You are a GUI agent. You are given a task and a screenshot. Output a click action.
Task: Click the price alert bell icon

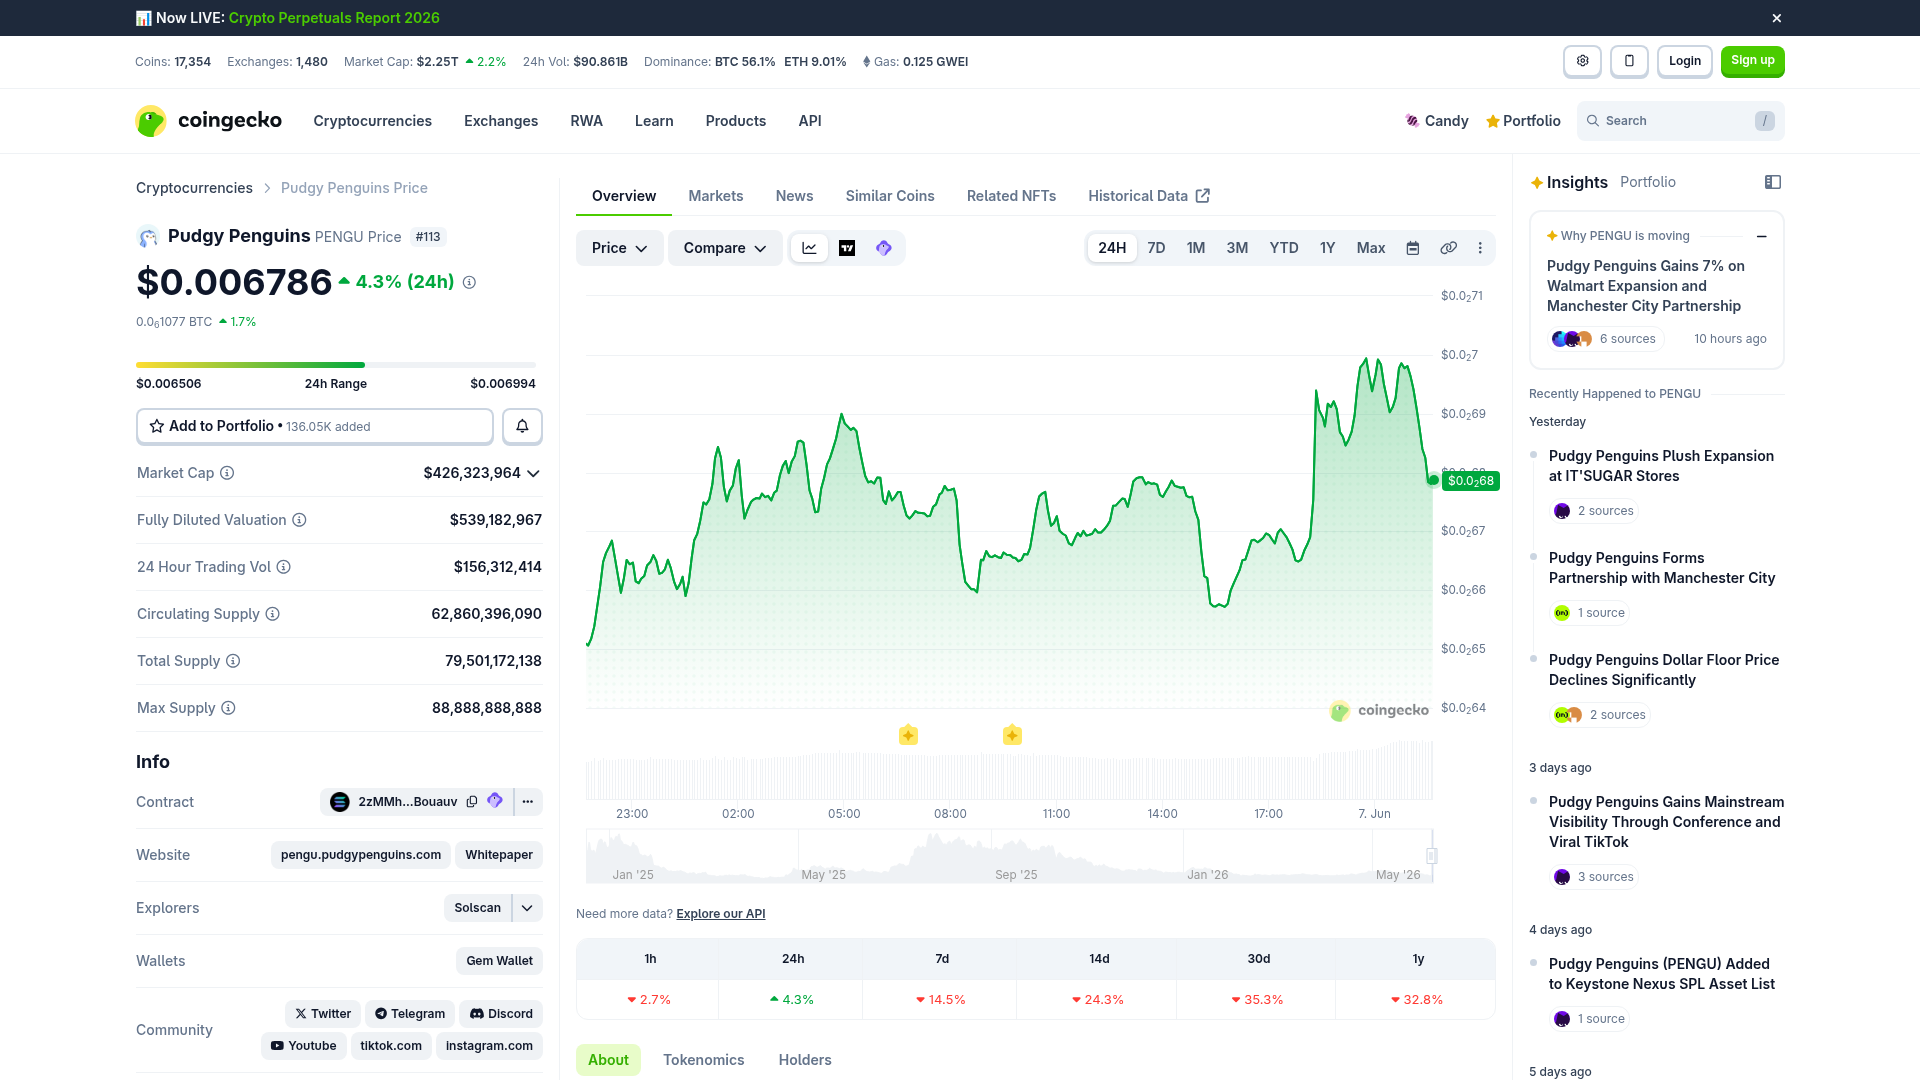[522, 426]
